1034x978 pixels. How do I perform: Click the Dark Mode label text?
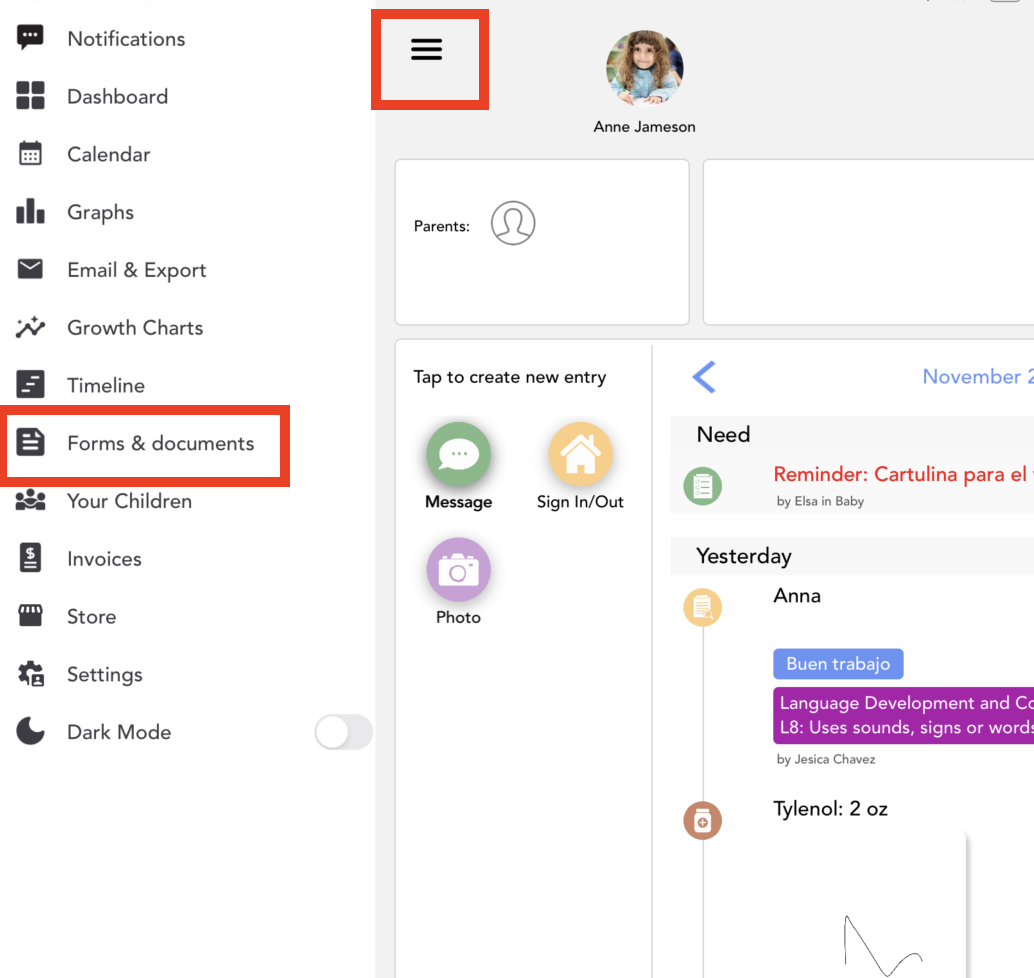point(119,732)
